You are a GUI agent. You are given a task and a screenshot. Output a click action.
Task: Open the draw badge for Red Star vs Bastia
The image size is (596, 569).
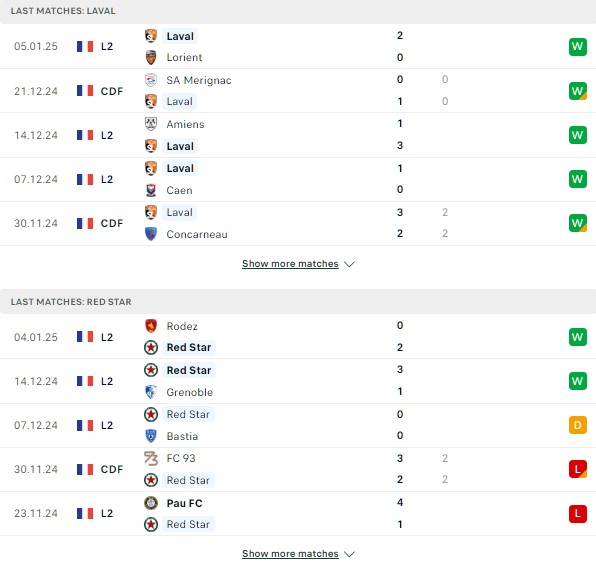click(x=577, y=425)
